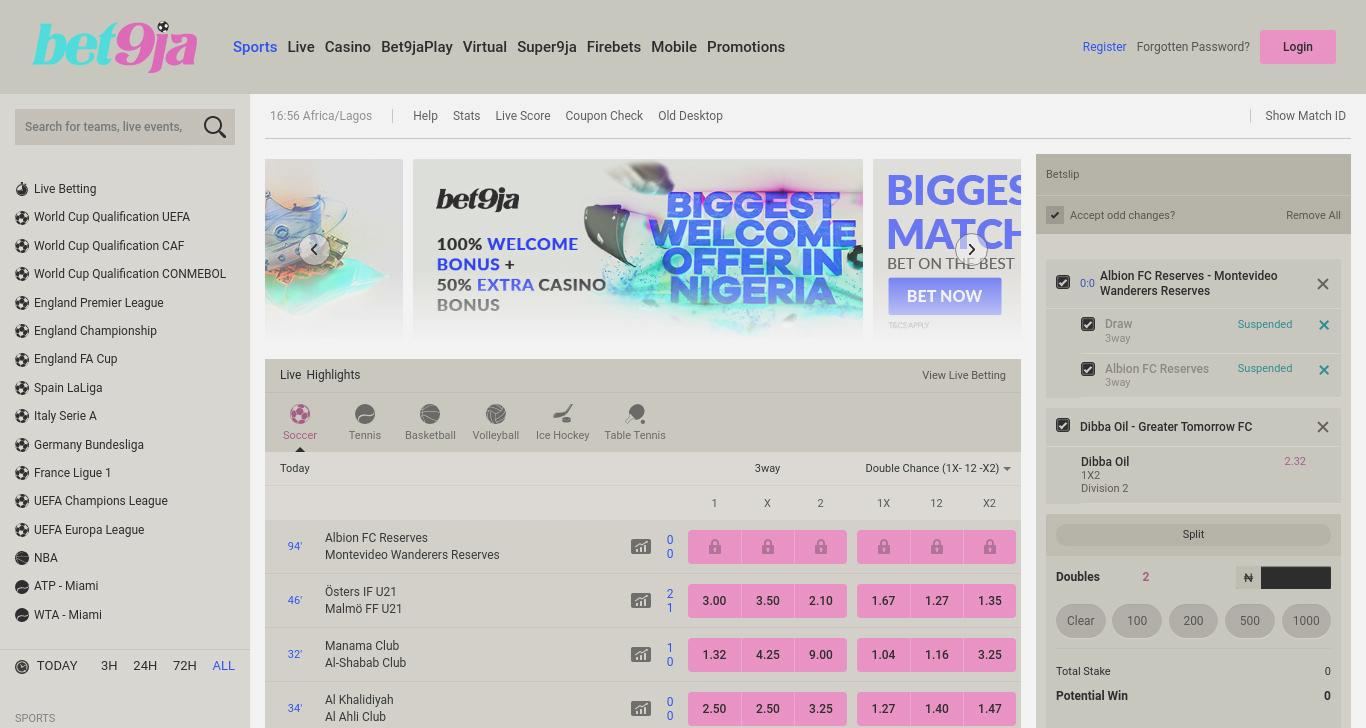The width and height of the screenshot is (1366, 728).
Task: Open stats icon for Albion FC Reserves match
Action: point(640,547)
